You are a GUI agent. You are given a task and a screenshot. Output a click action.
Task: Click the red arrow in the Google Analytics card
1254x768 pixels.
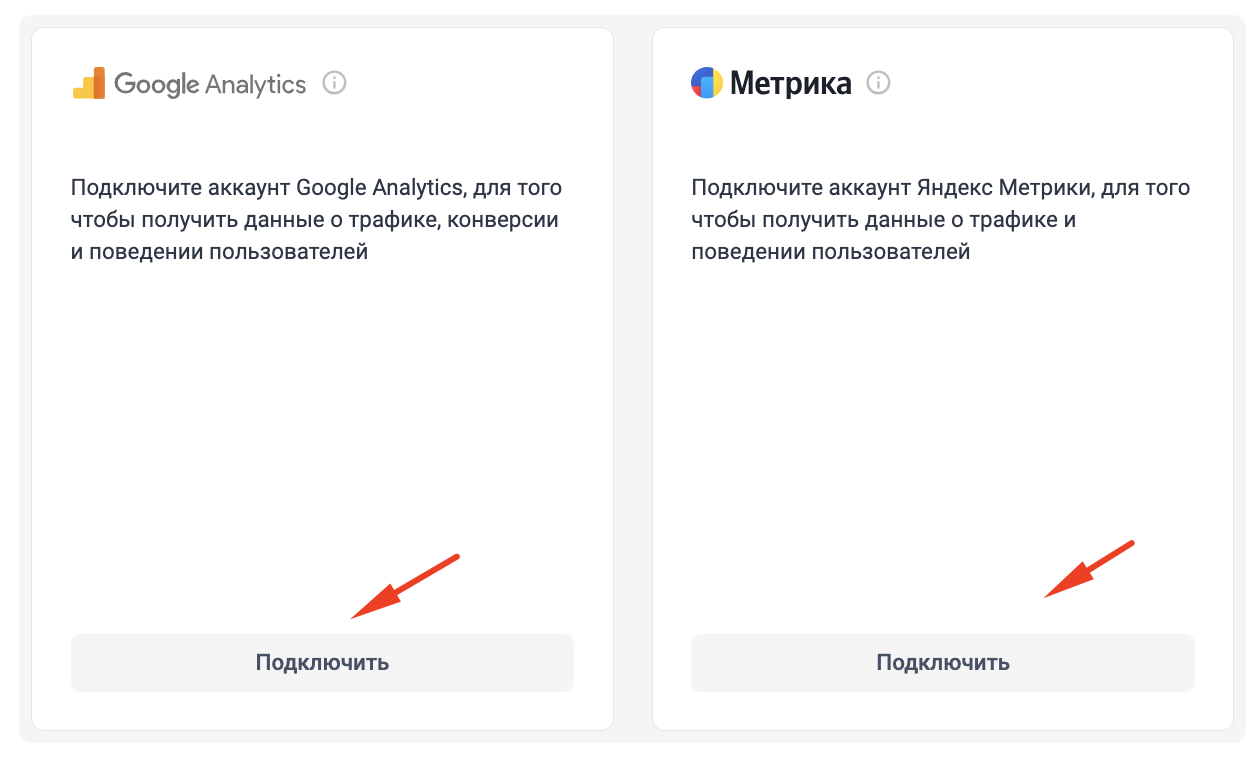(404, 587)
